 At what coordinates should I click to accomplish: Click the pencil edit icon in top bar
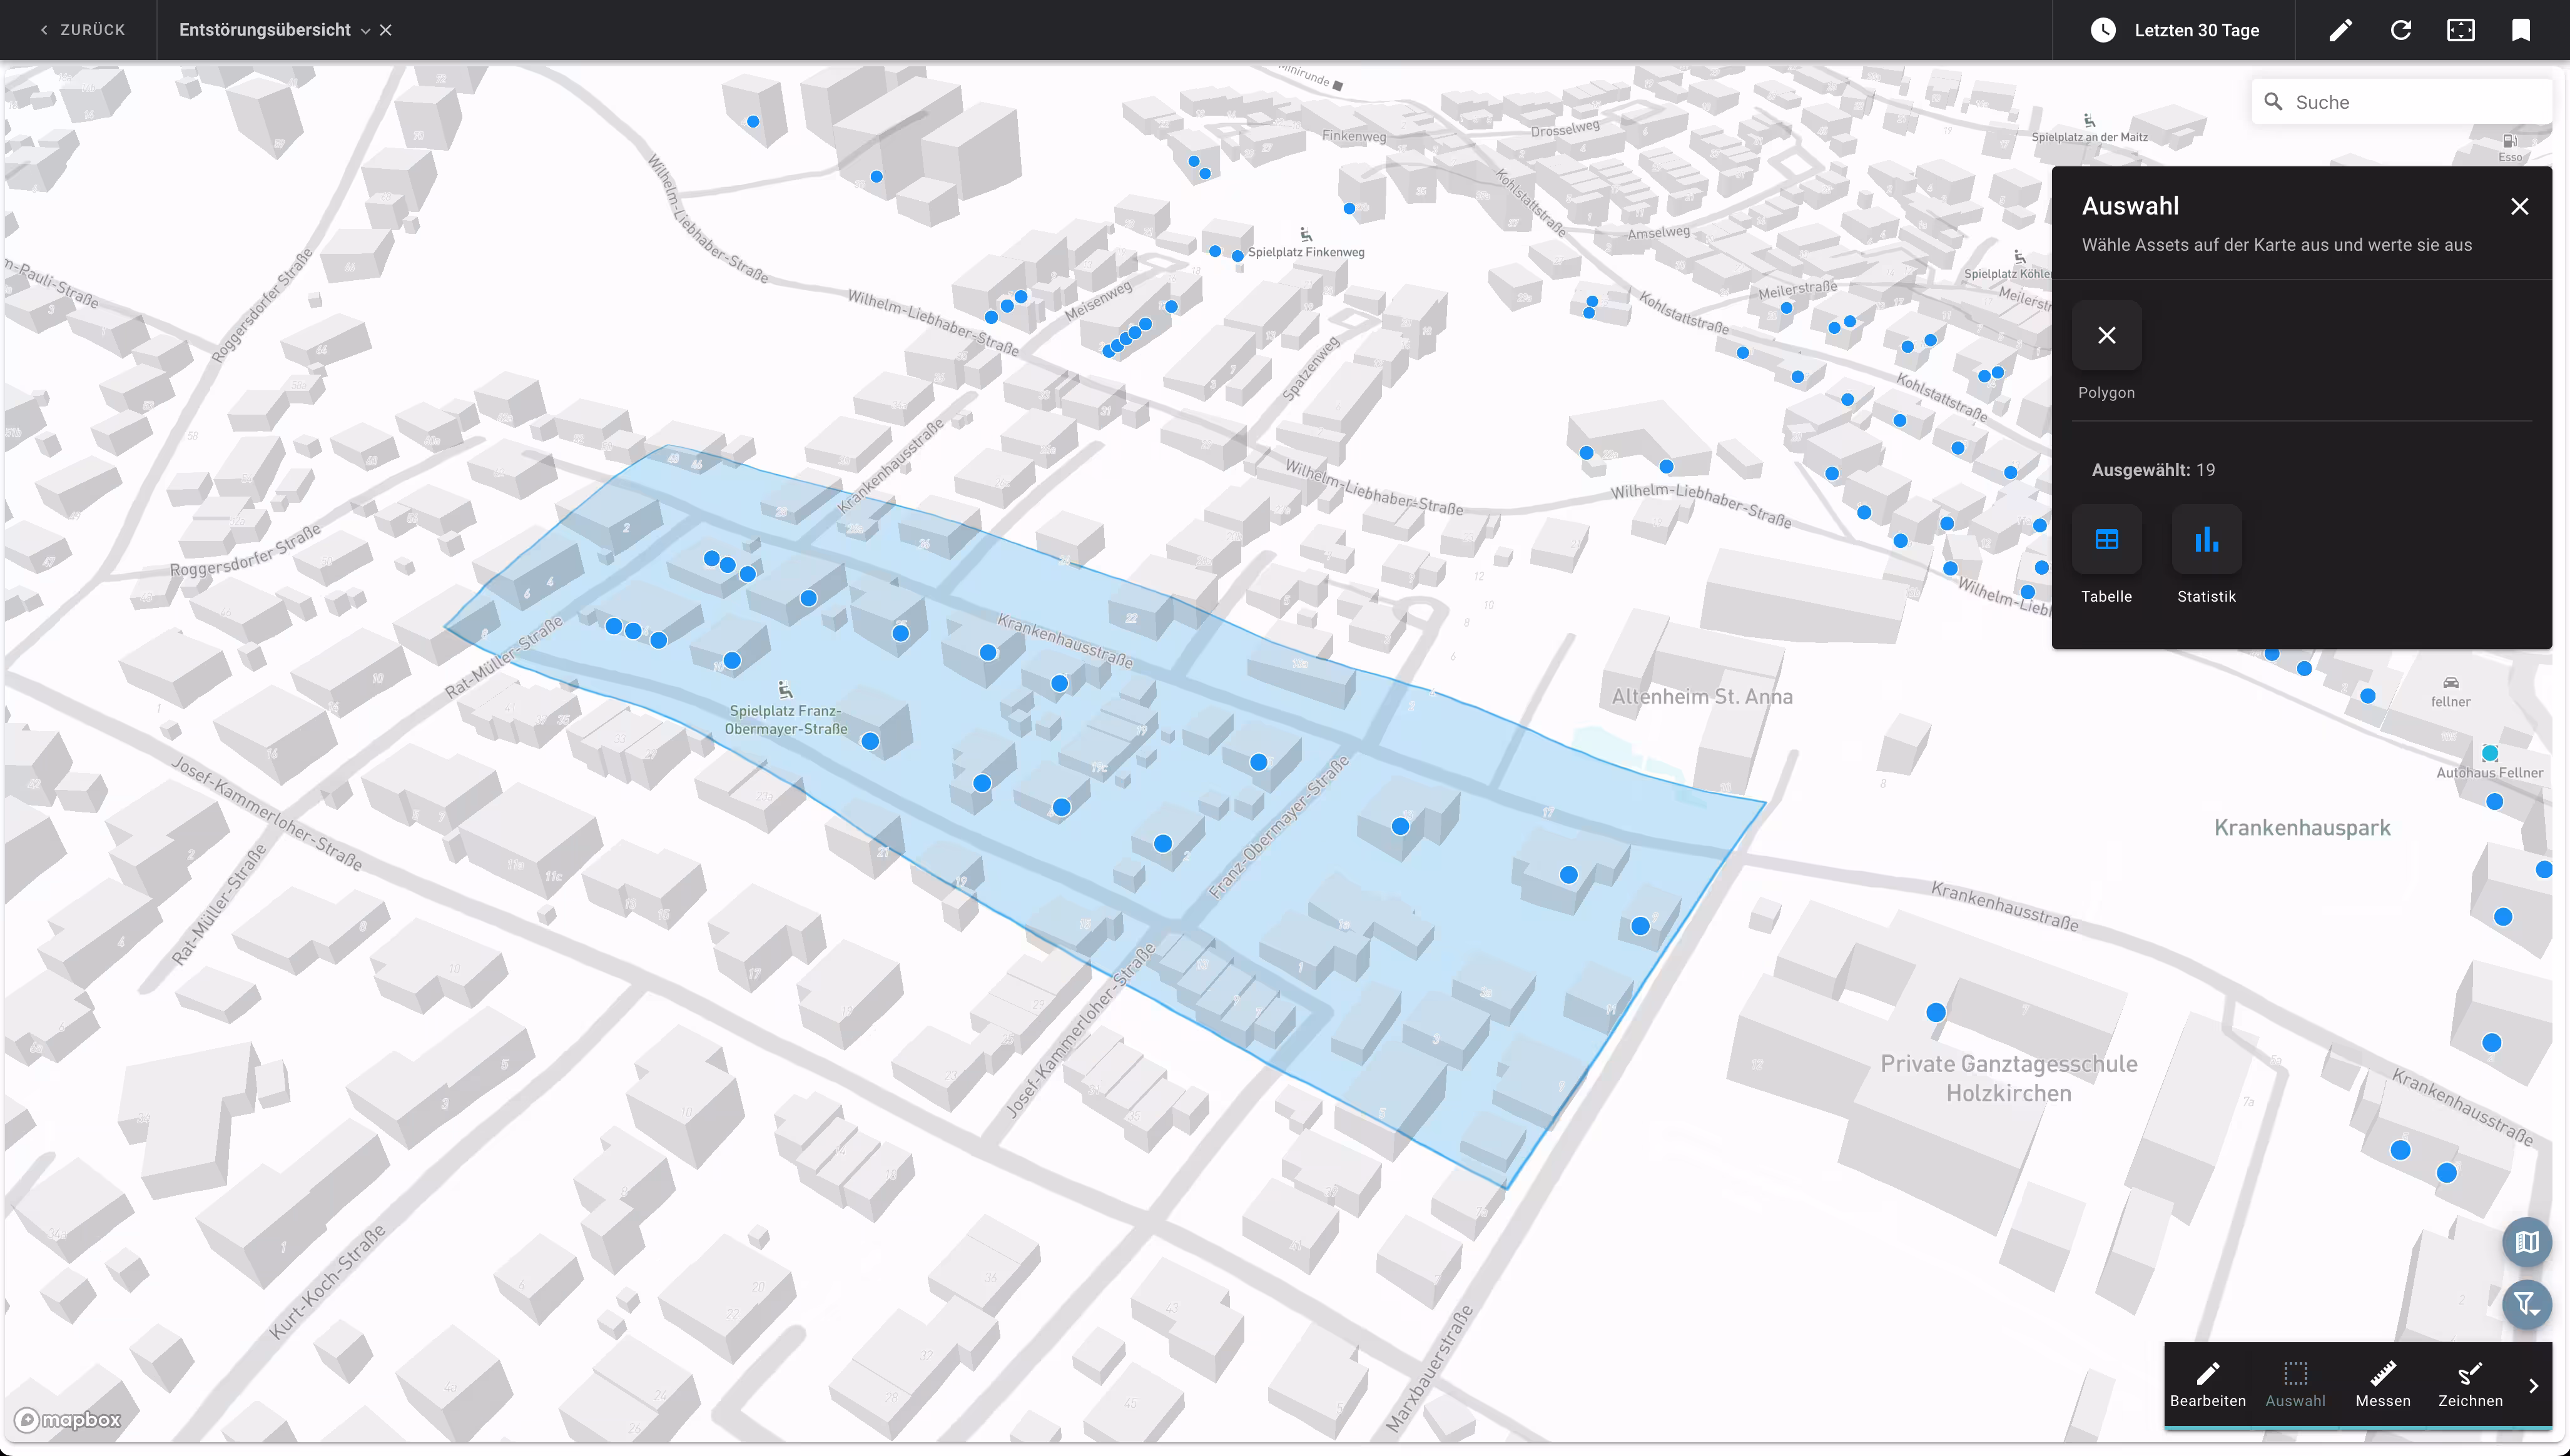coord(2340,30)
